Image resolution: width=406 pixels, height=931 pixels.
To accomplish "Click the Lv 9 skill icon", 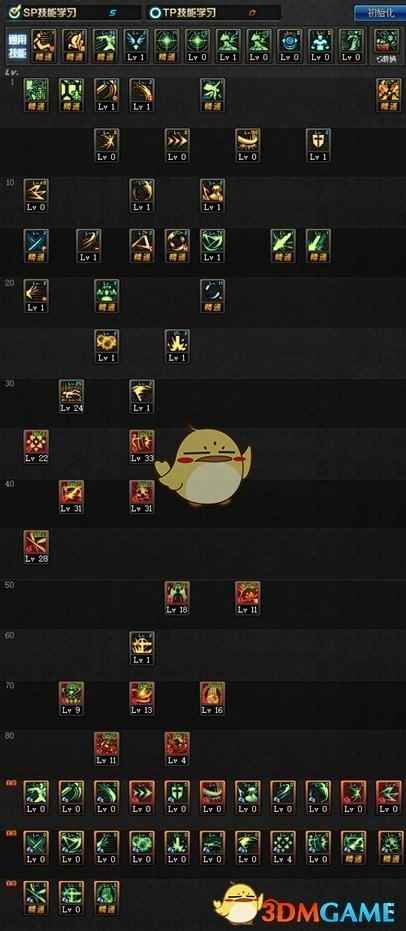I will coord(71,698).
